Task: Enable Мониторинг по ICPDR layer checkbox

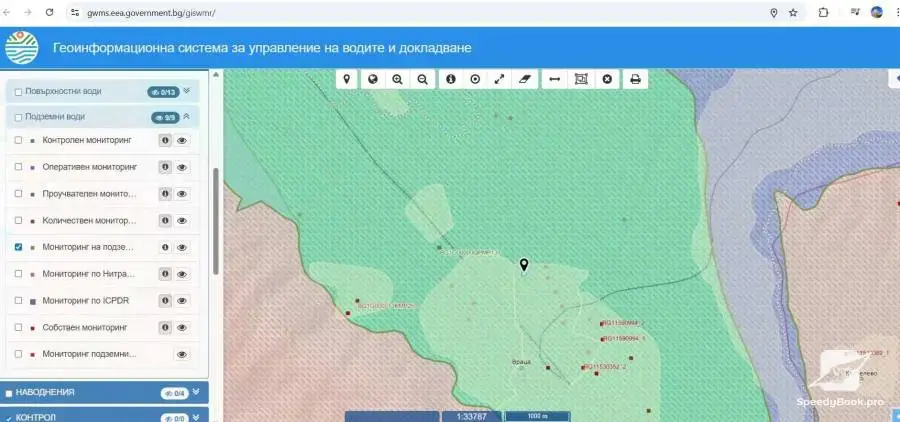Action: [x=18, y=300]
